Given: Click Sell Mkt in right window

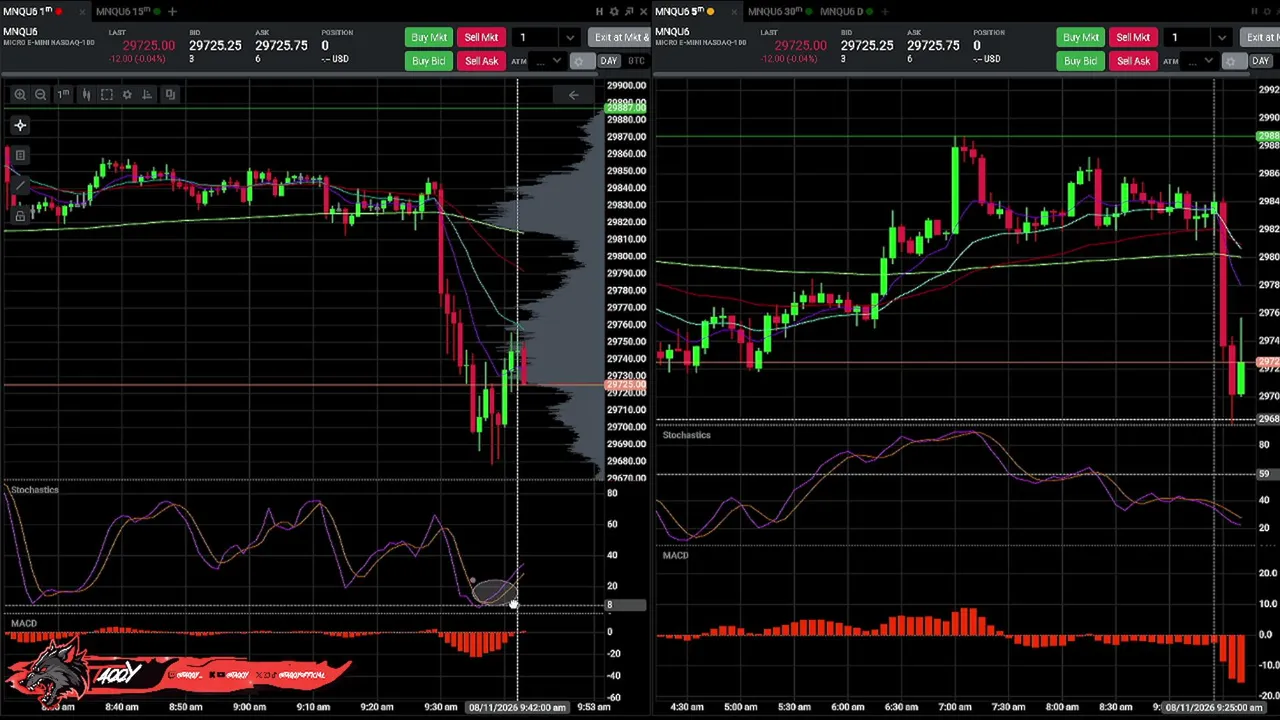Looking at the screenshot, I should 1133,38.
